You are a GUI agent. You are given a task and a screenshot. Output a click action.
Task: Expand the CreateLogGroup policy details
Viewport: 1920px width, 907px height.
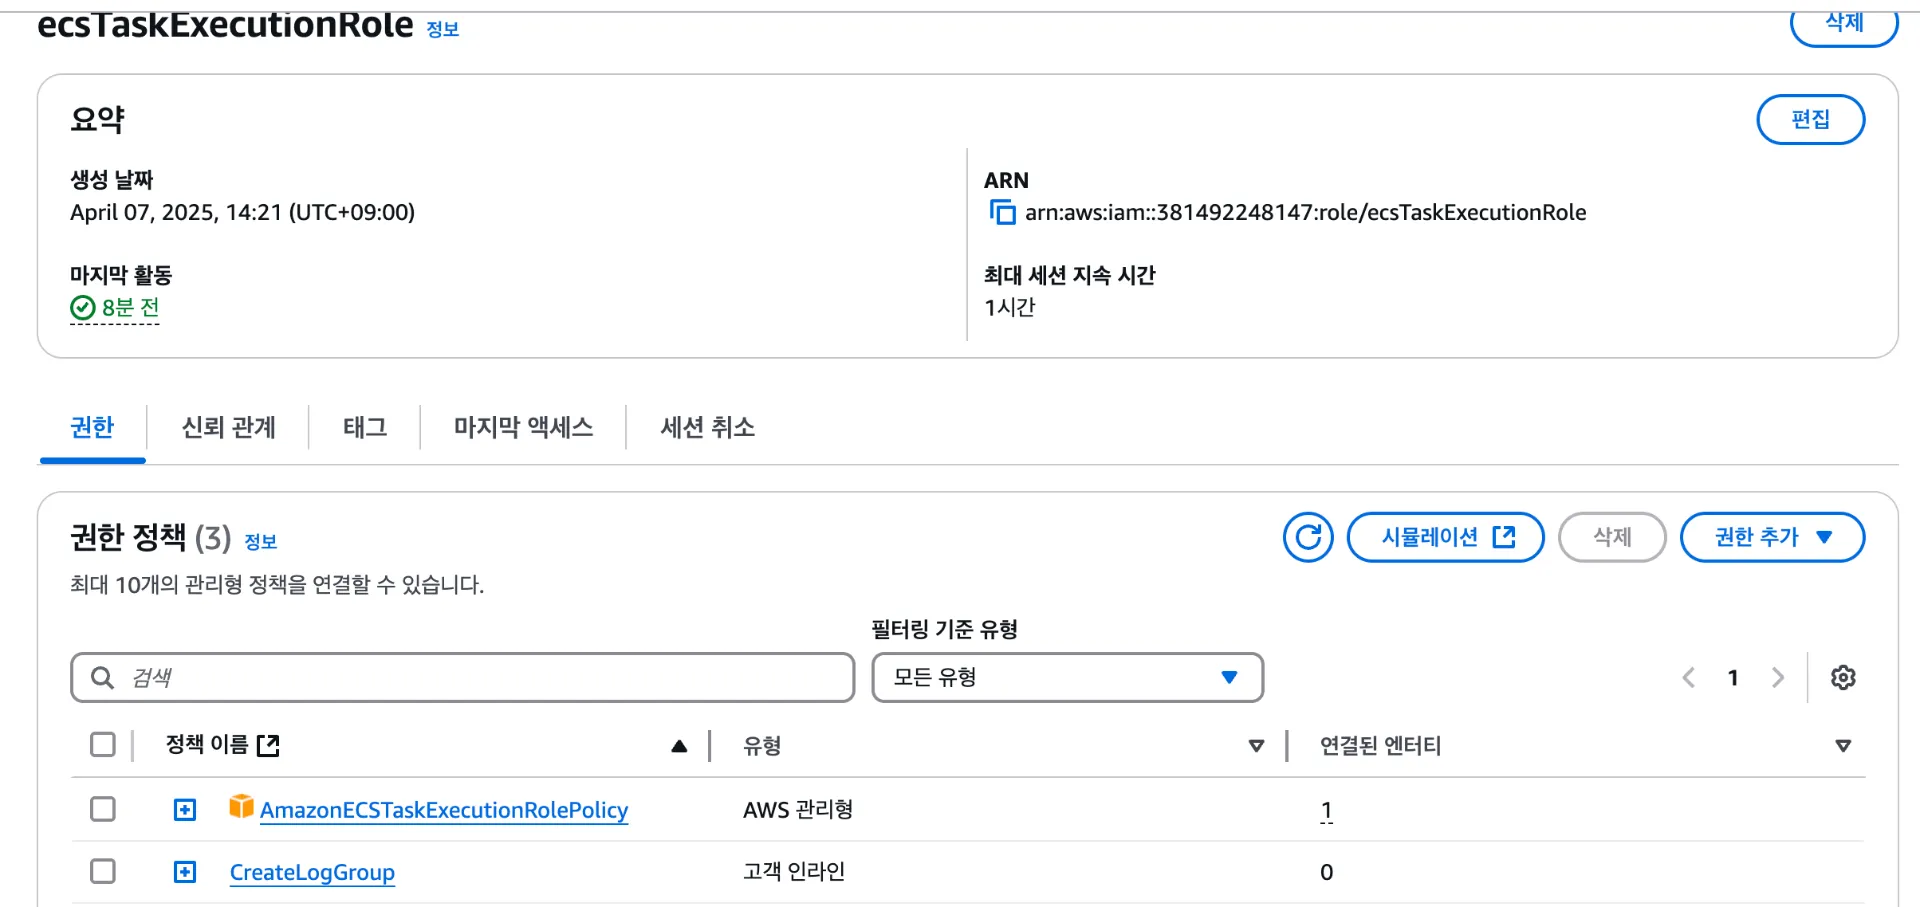pyautogui.click(x=185, y=872)
